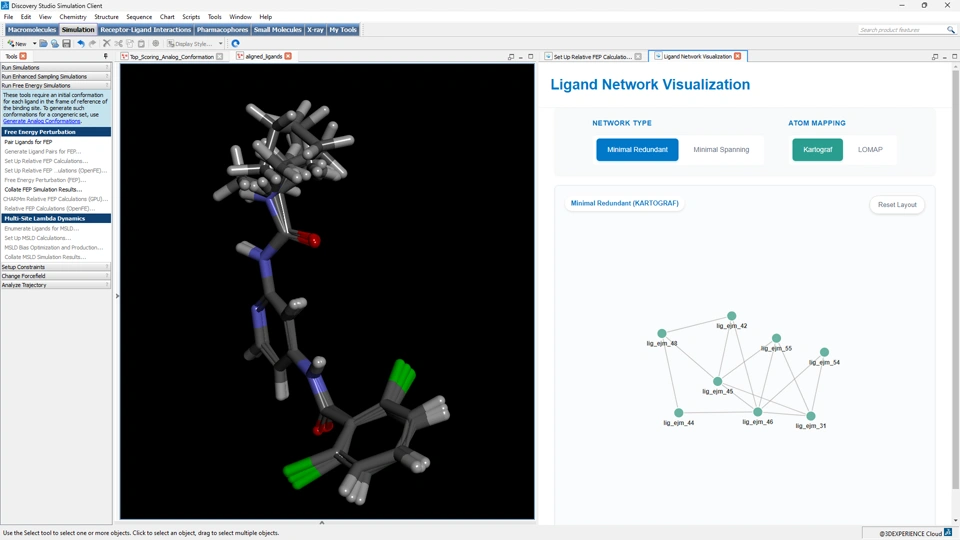Select Minimal Spanning network type
Viewport: 960px width, 540px height.
click(721, 150)
